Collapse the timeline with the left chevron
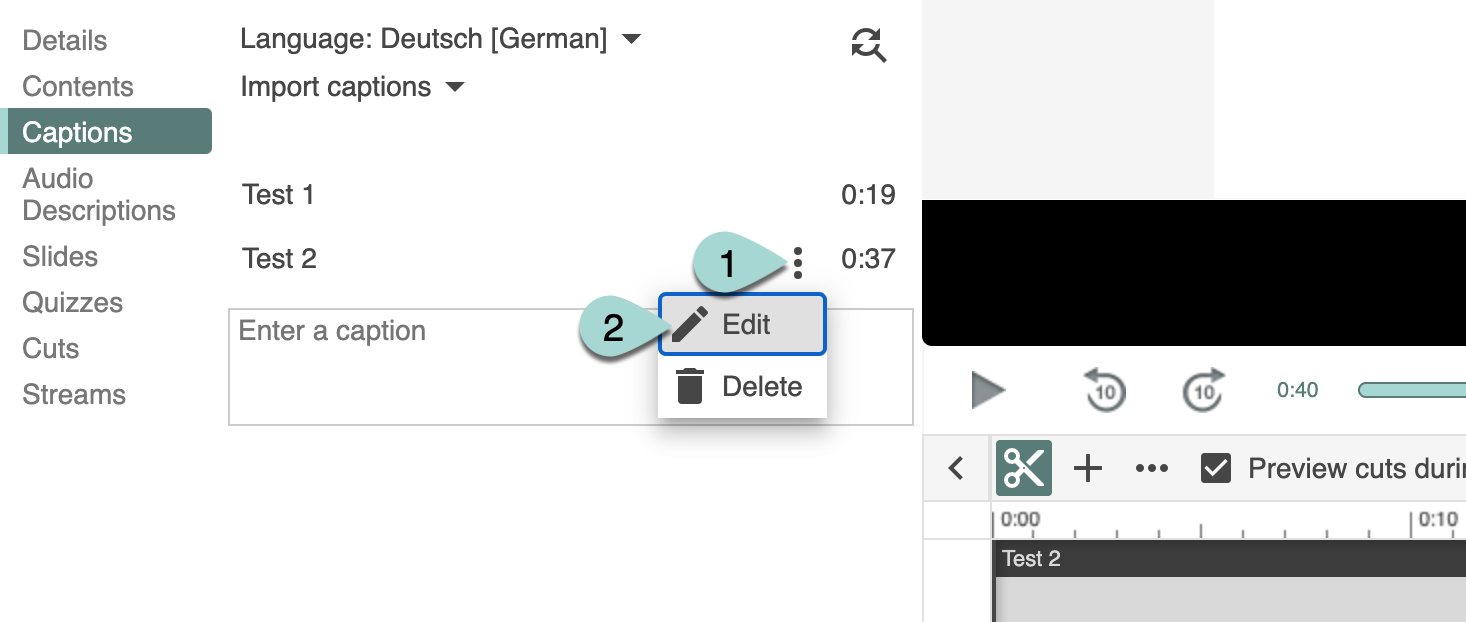 tap(956, 468)
